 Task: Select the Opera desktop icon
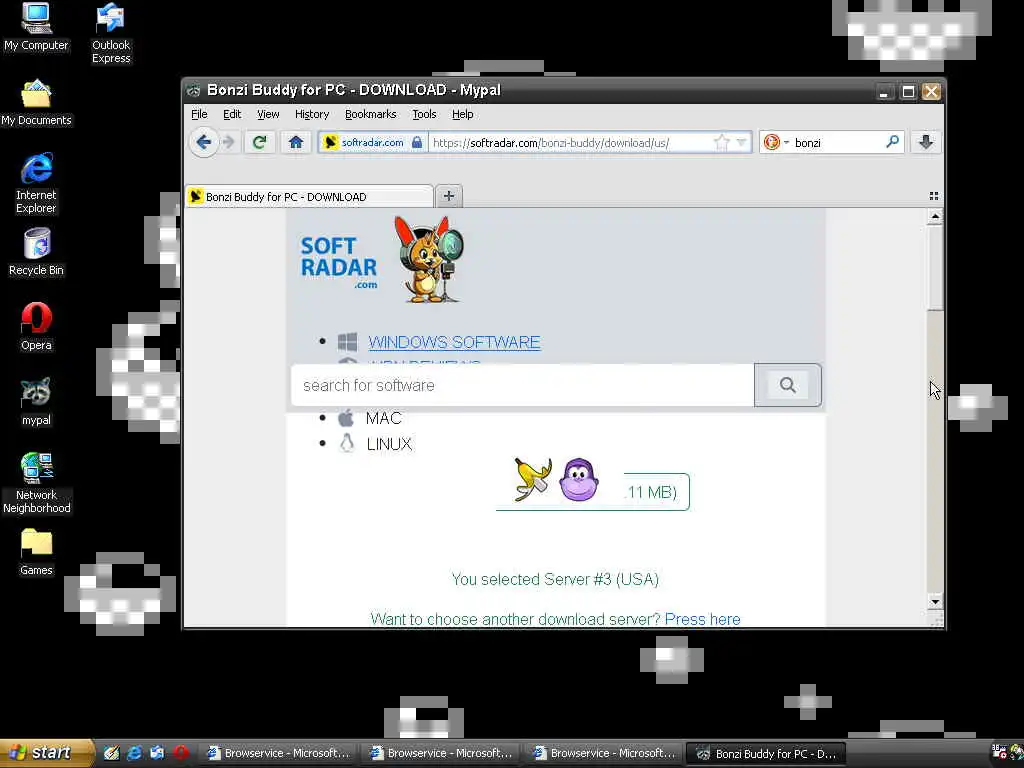point(36,327)
